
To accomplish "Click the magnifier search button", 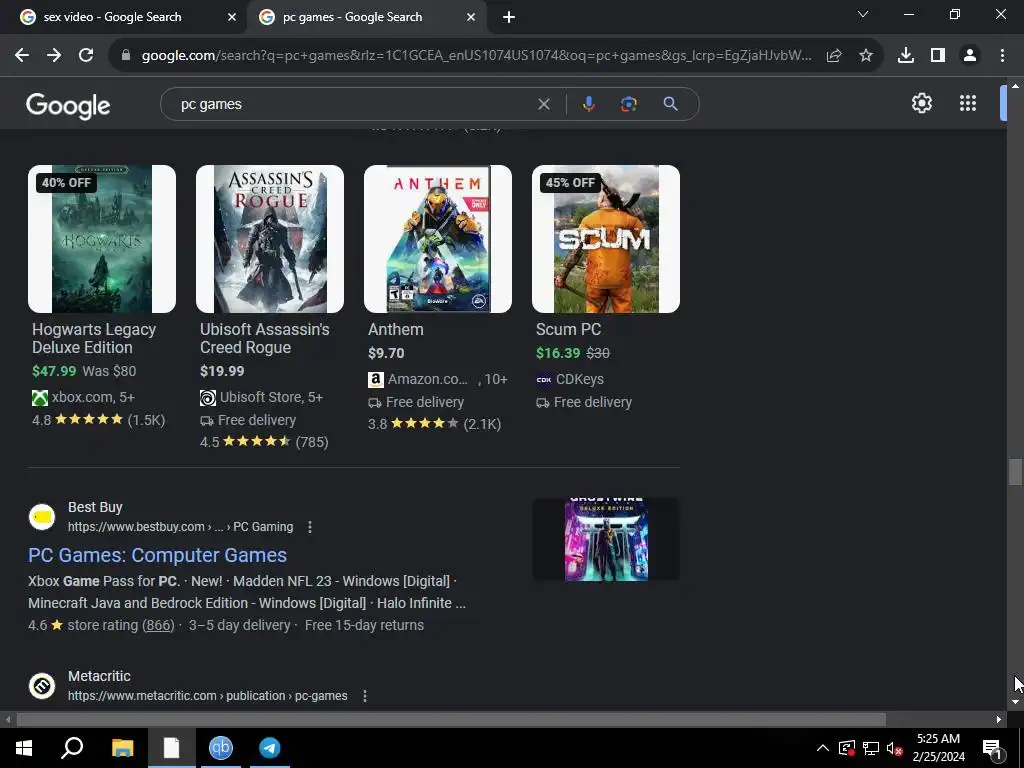I will pyautogui.click(x=670, y=104).
